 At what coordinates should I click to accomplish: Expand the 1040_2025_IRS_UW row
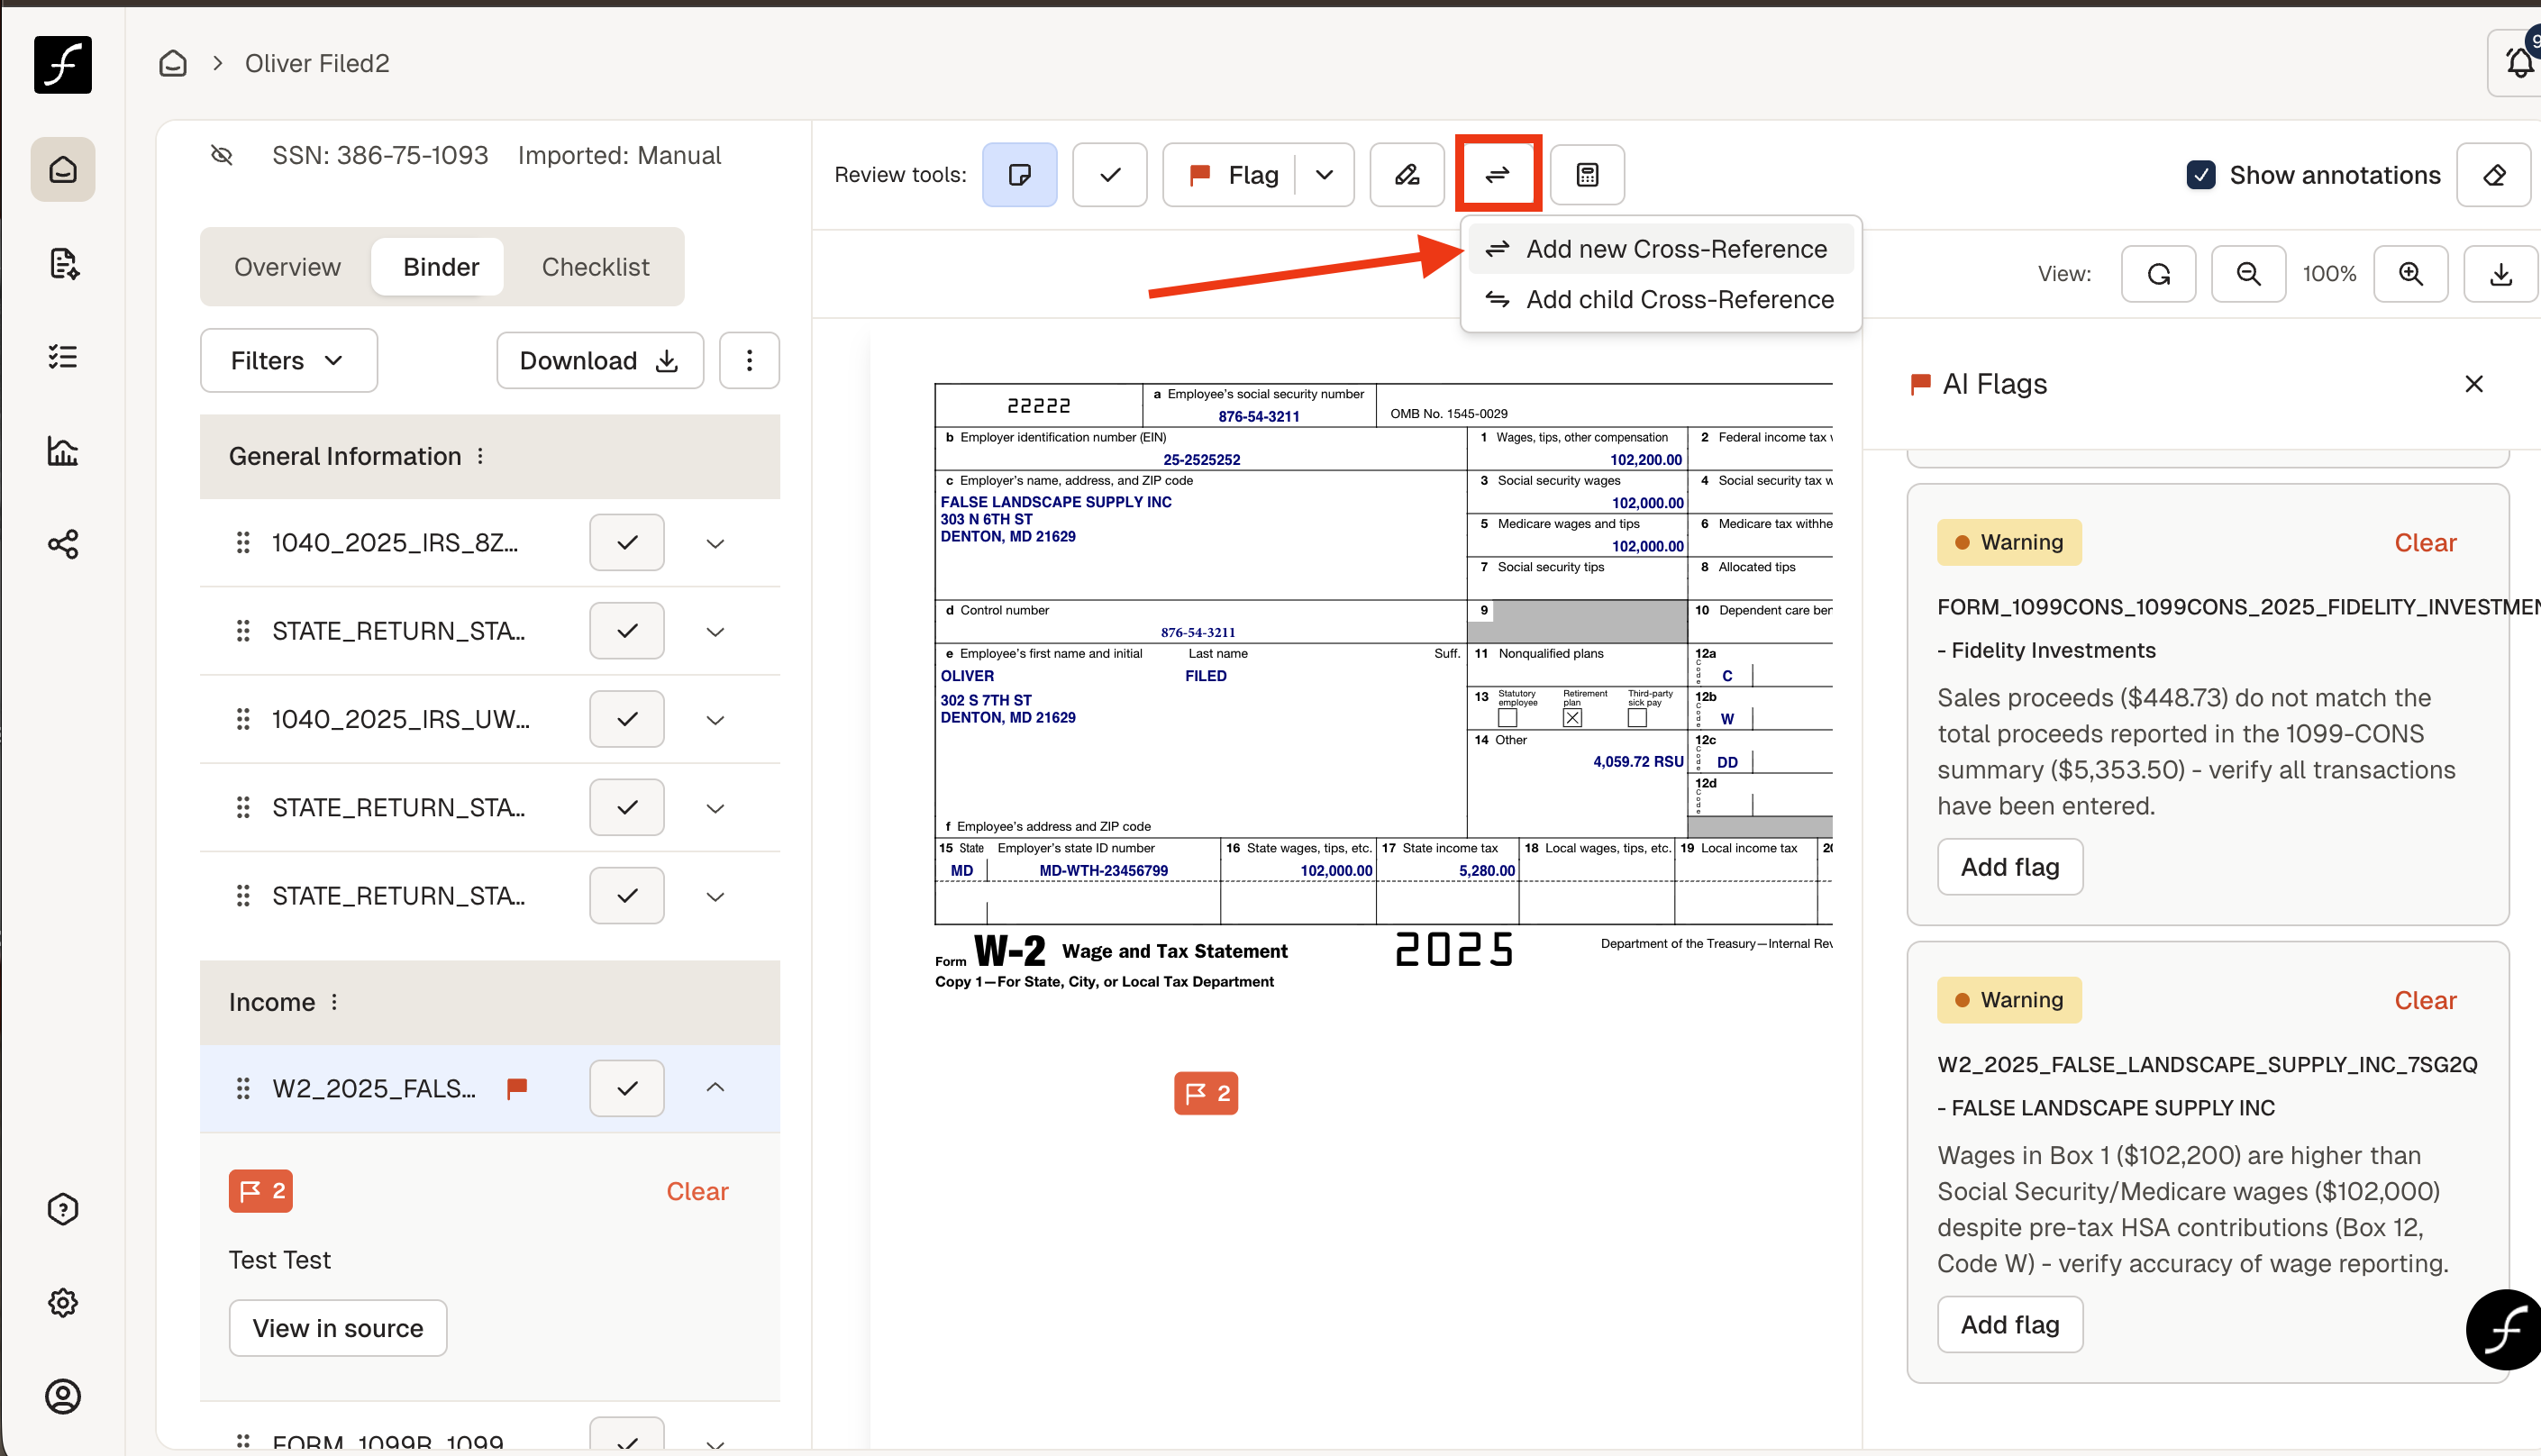coord(715,719)
